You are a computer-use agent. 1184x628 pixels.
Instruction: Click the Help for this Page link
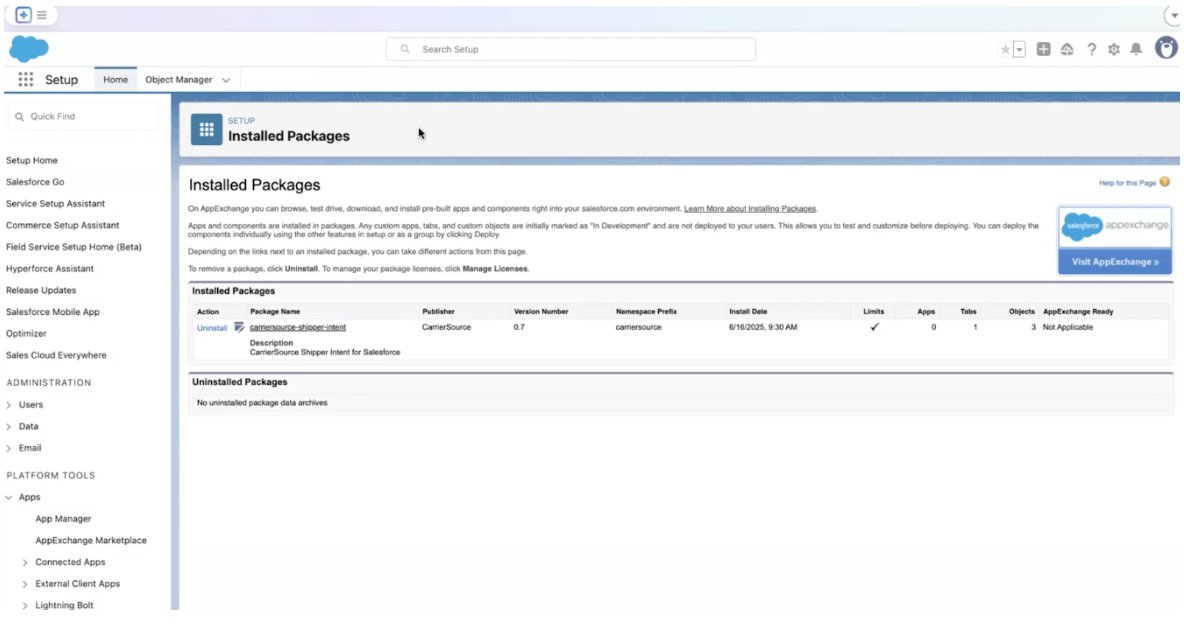coord(1127,183)
